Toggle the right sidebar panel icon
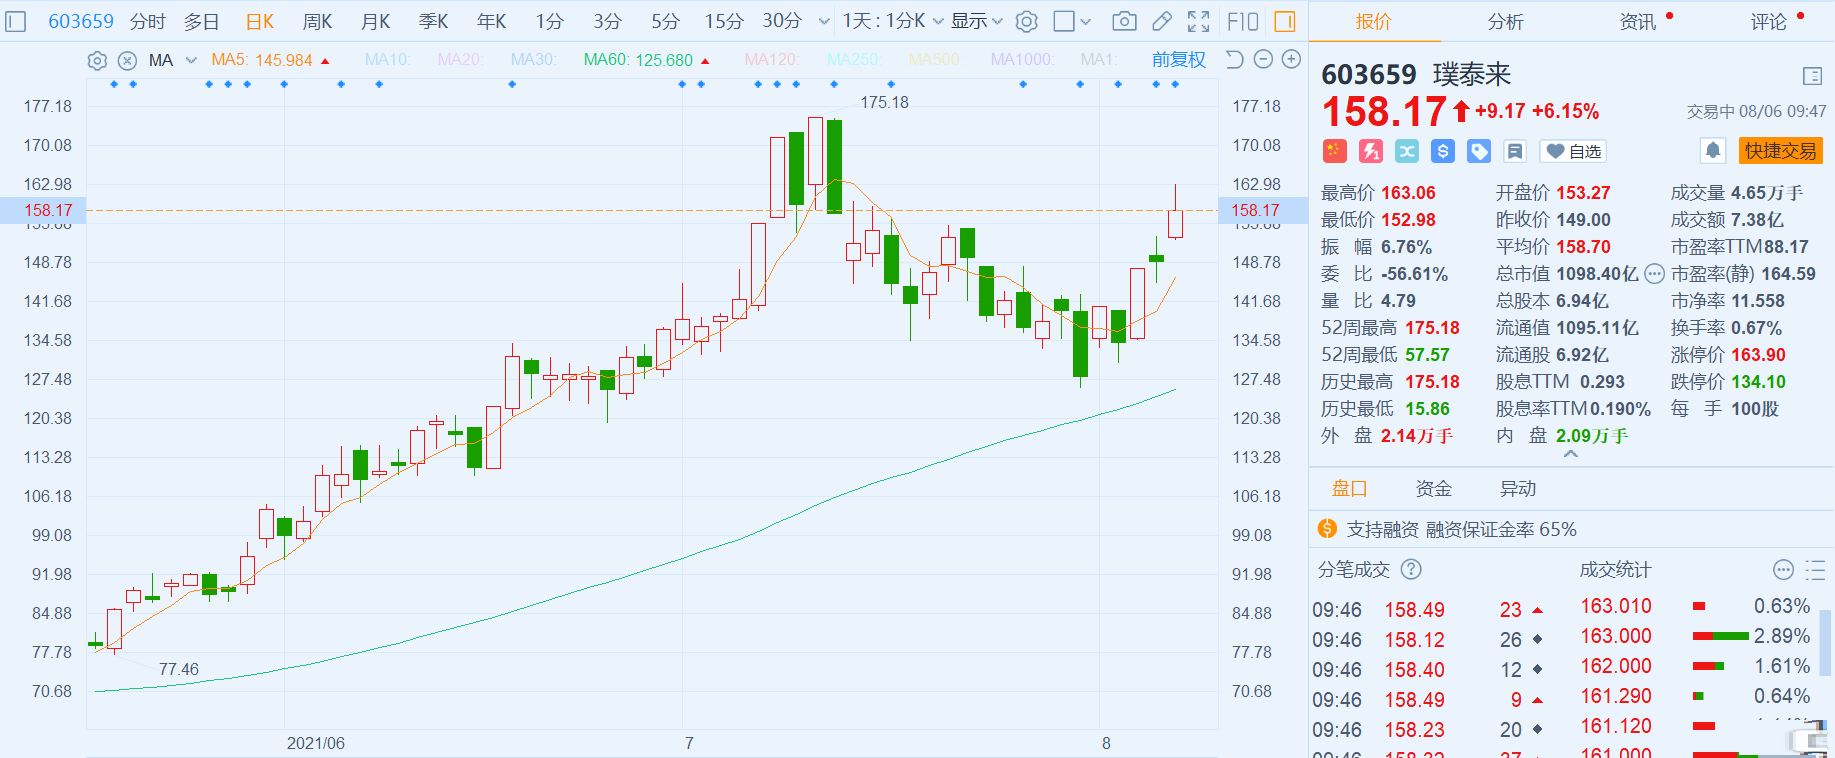 click(1285, 21)
